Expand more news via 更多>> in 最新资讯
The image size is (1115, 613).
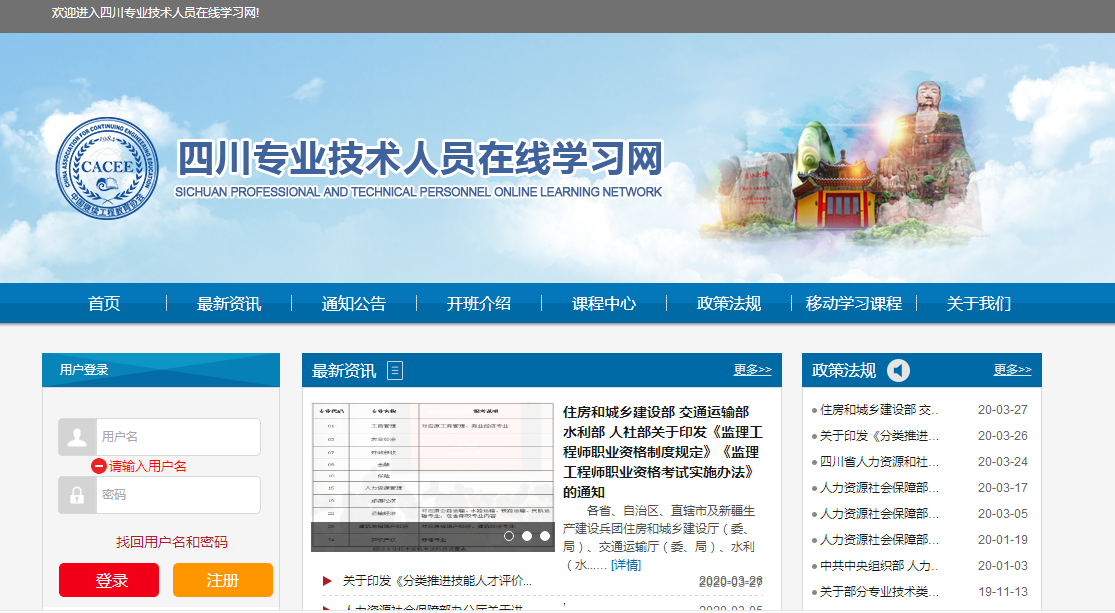tap(752, 370)
